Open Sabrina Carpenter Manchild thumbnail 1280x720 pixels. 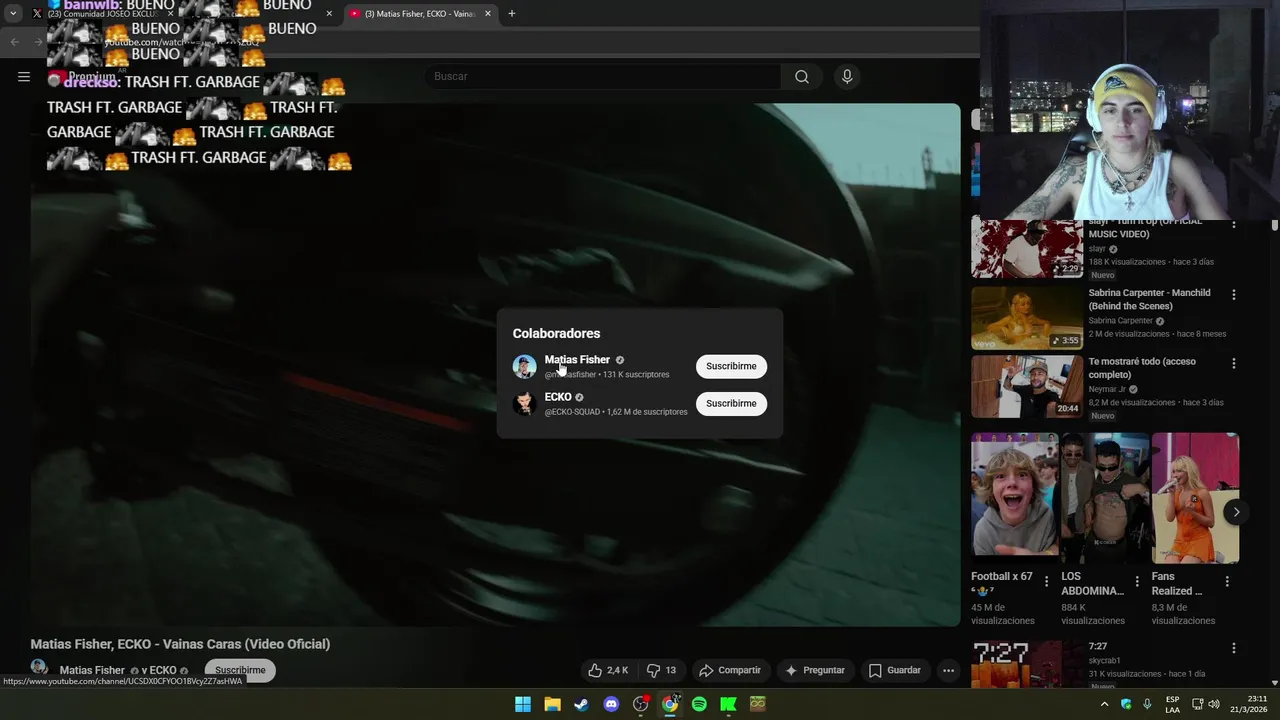point(1027,318)
